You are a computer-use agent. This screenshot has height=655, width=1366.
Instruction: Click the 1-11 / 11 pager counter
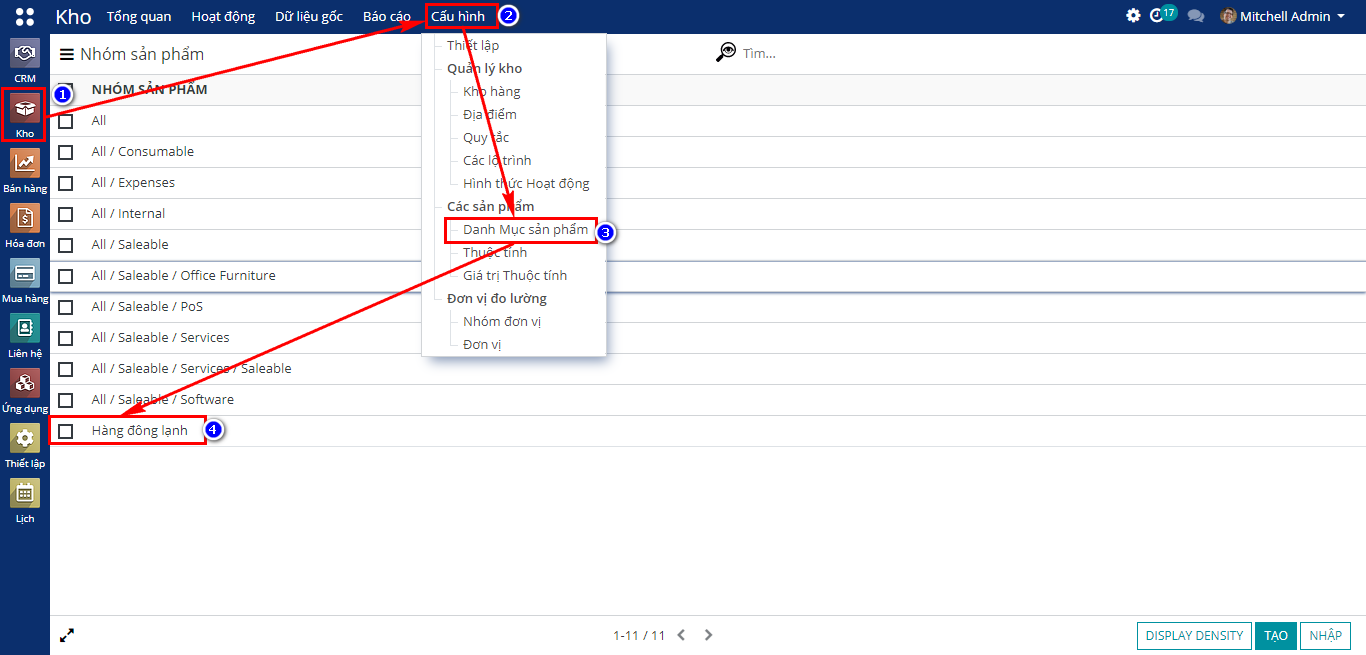[x=639, y=635]
